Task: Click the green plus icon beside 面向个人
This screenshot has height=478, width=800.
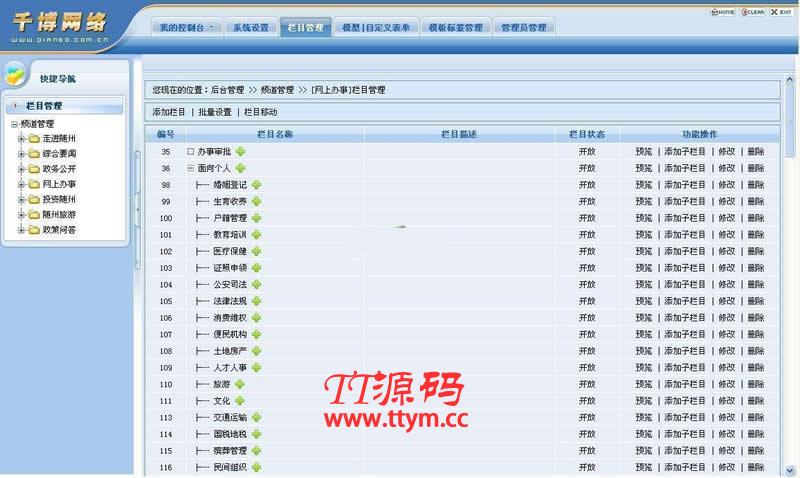Action: click(240, 168)
